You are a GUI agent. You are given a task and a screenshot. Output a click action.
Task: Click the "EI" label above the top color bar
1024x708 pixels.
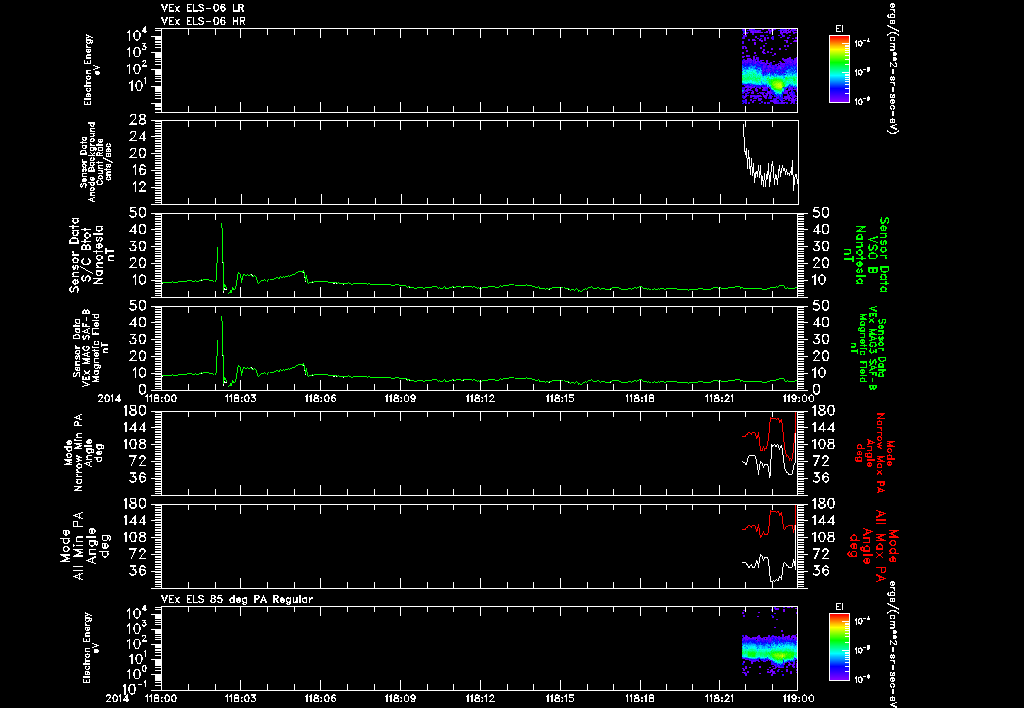point(839,29)
